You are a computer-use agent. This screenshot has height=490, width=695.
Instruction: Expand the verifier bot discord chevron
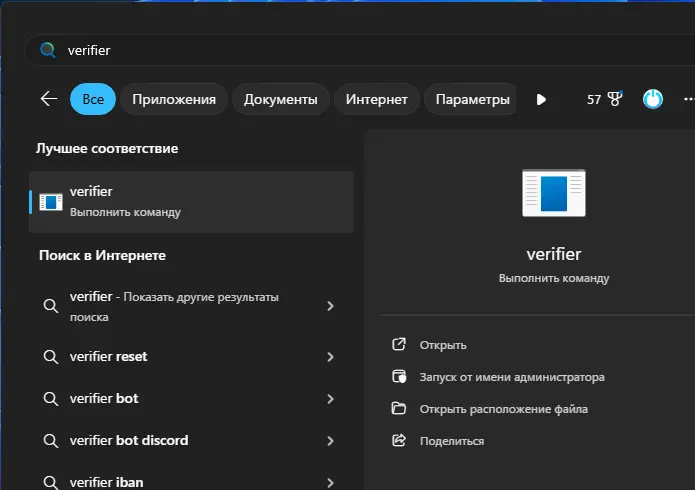(x=330, y=441)
